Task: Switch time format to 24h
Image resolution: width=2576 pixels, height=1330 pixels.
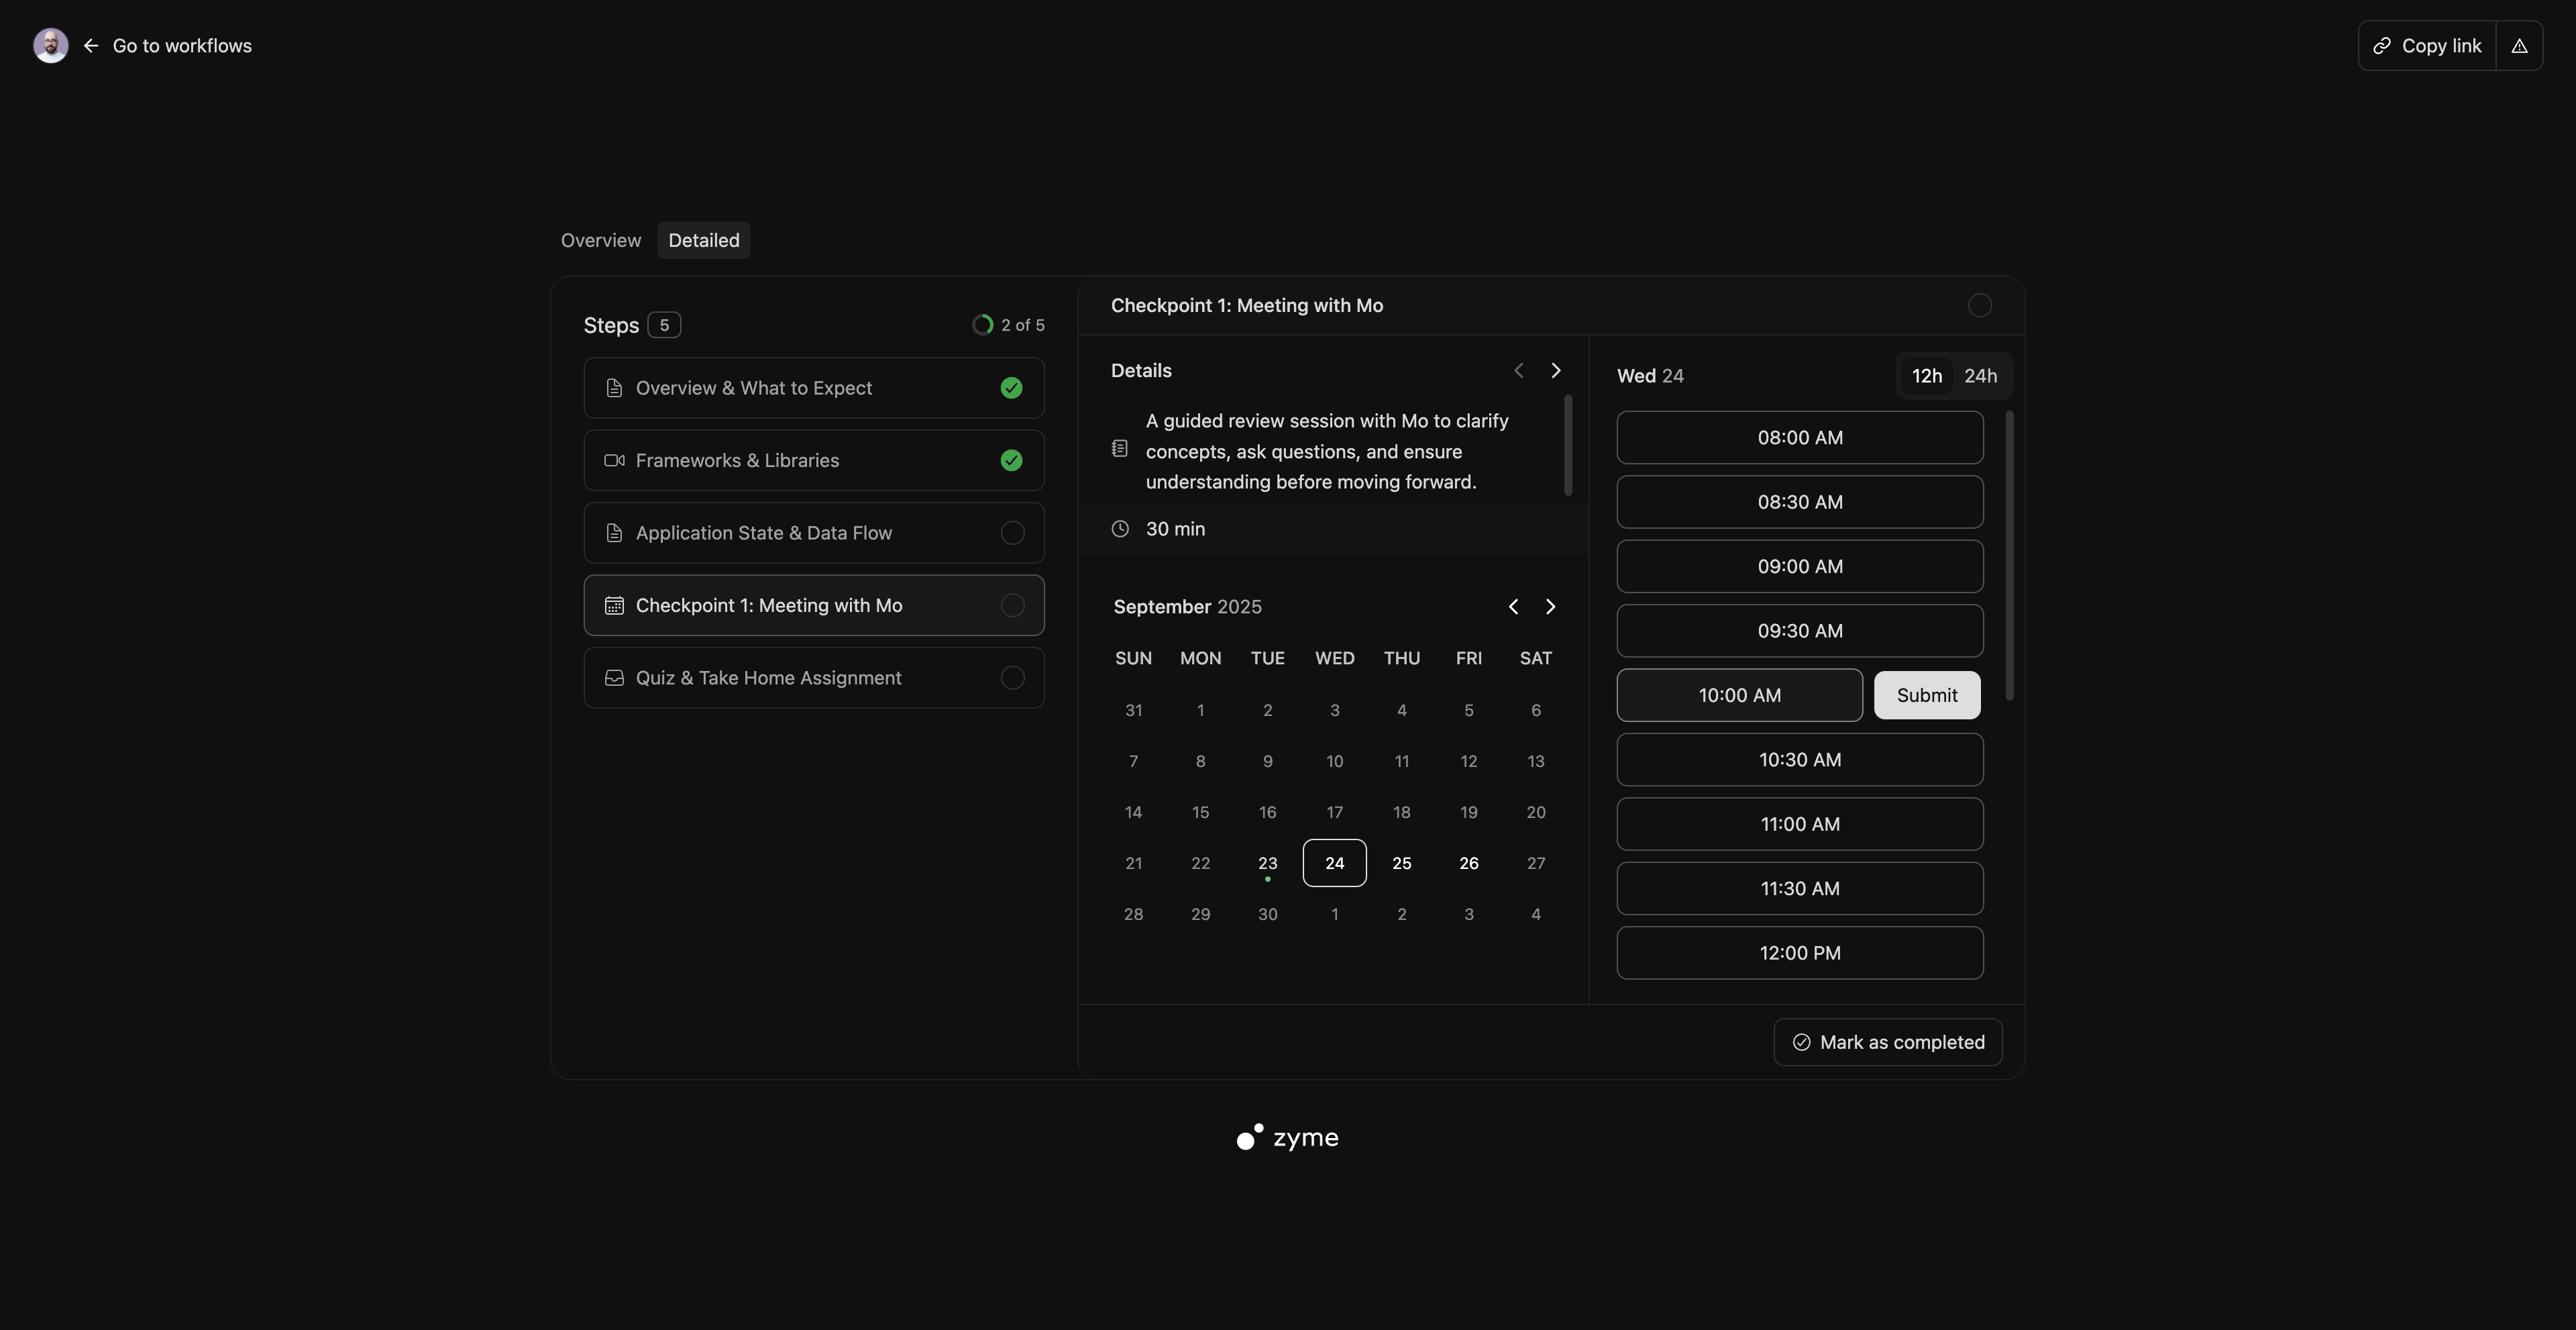Action: pos(1980,376)
